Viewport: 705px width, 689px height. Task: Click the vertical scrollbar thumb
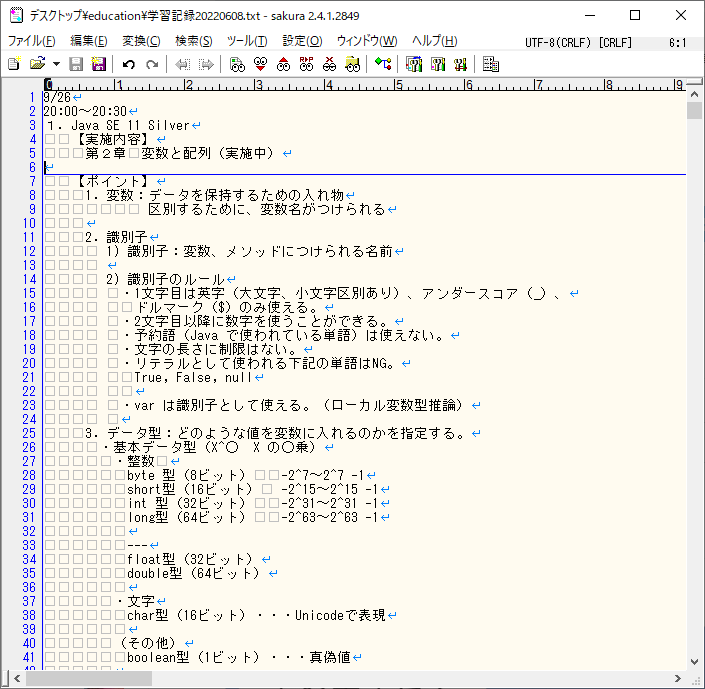pyautogui.click(x=694, y=110)
